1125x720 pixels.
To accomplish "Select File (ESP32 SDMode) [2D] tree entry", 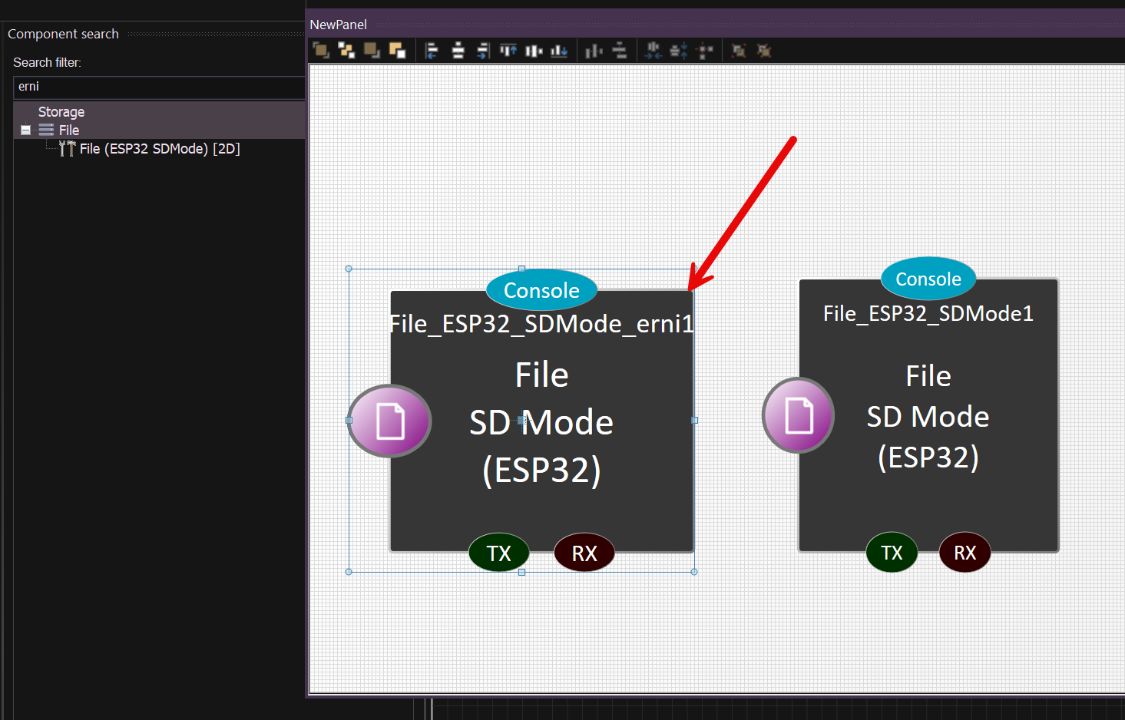I will point(159,148).
